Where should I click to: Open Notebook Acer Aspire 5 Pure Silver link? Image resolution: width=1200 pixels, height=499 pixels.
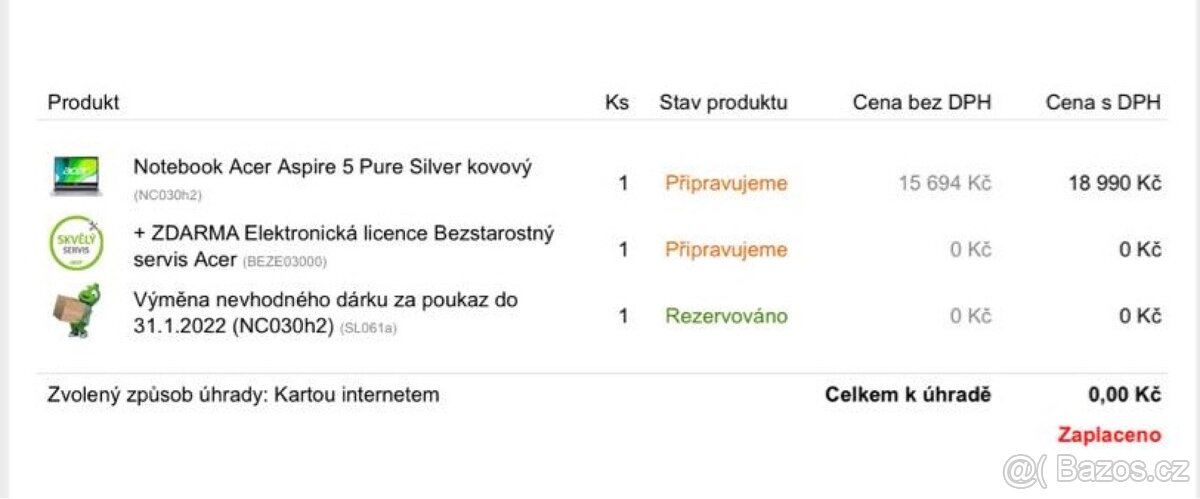[x=333, y=167]
